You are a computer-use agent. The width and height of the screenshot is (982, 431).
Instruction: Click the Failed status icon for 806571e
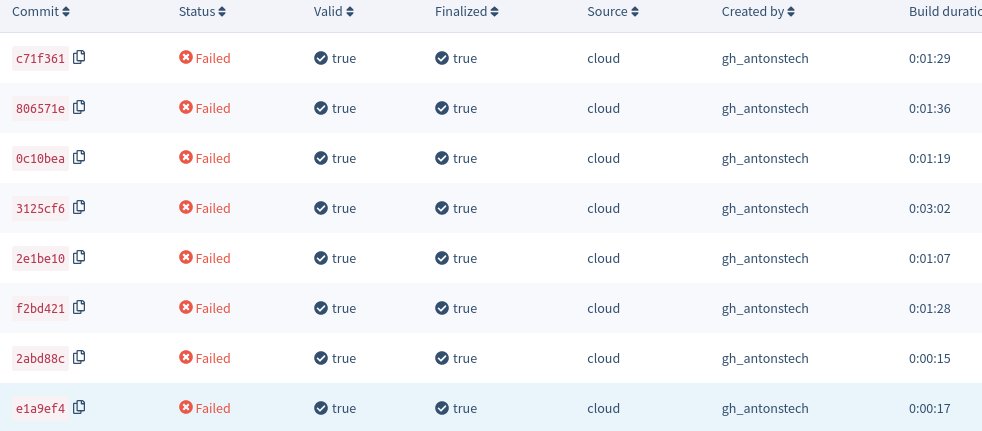pos(186,107)
